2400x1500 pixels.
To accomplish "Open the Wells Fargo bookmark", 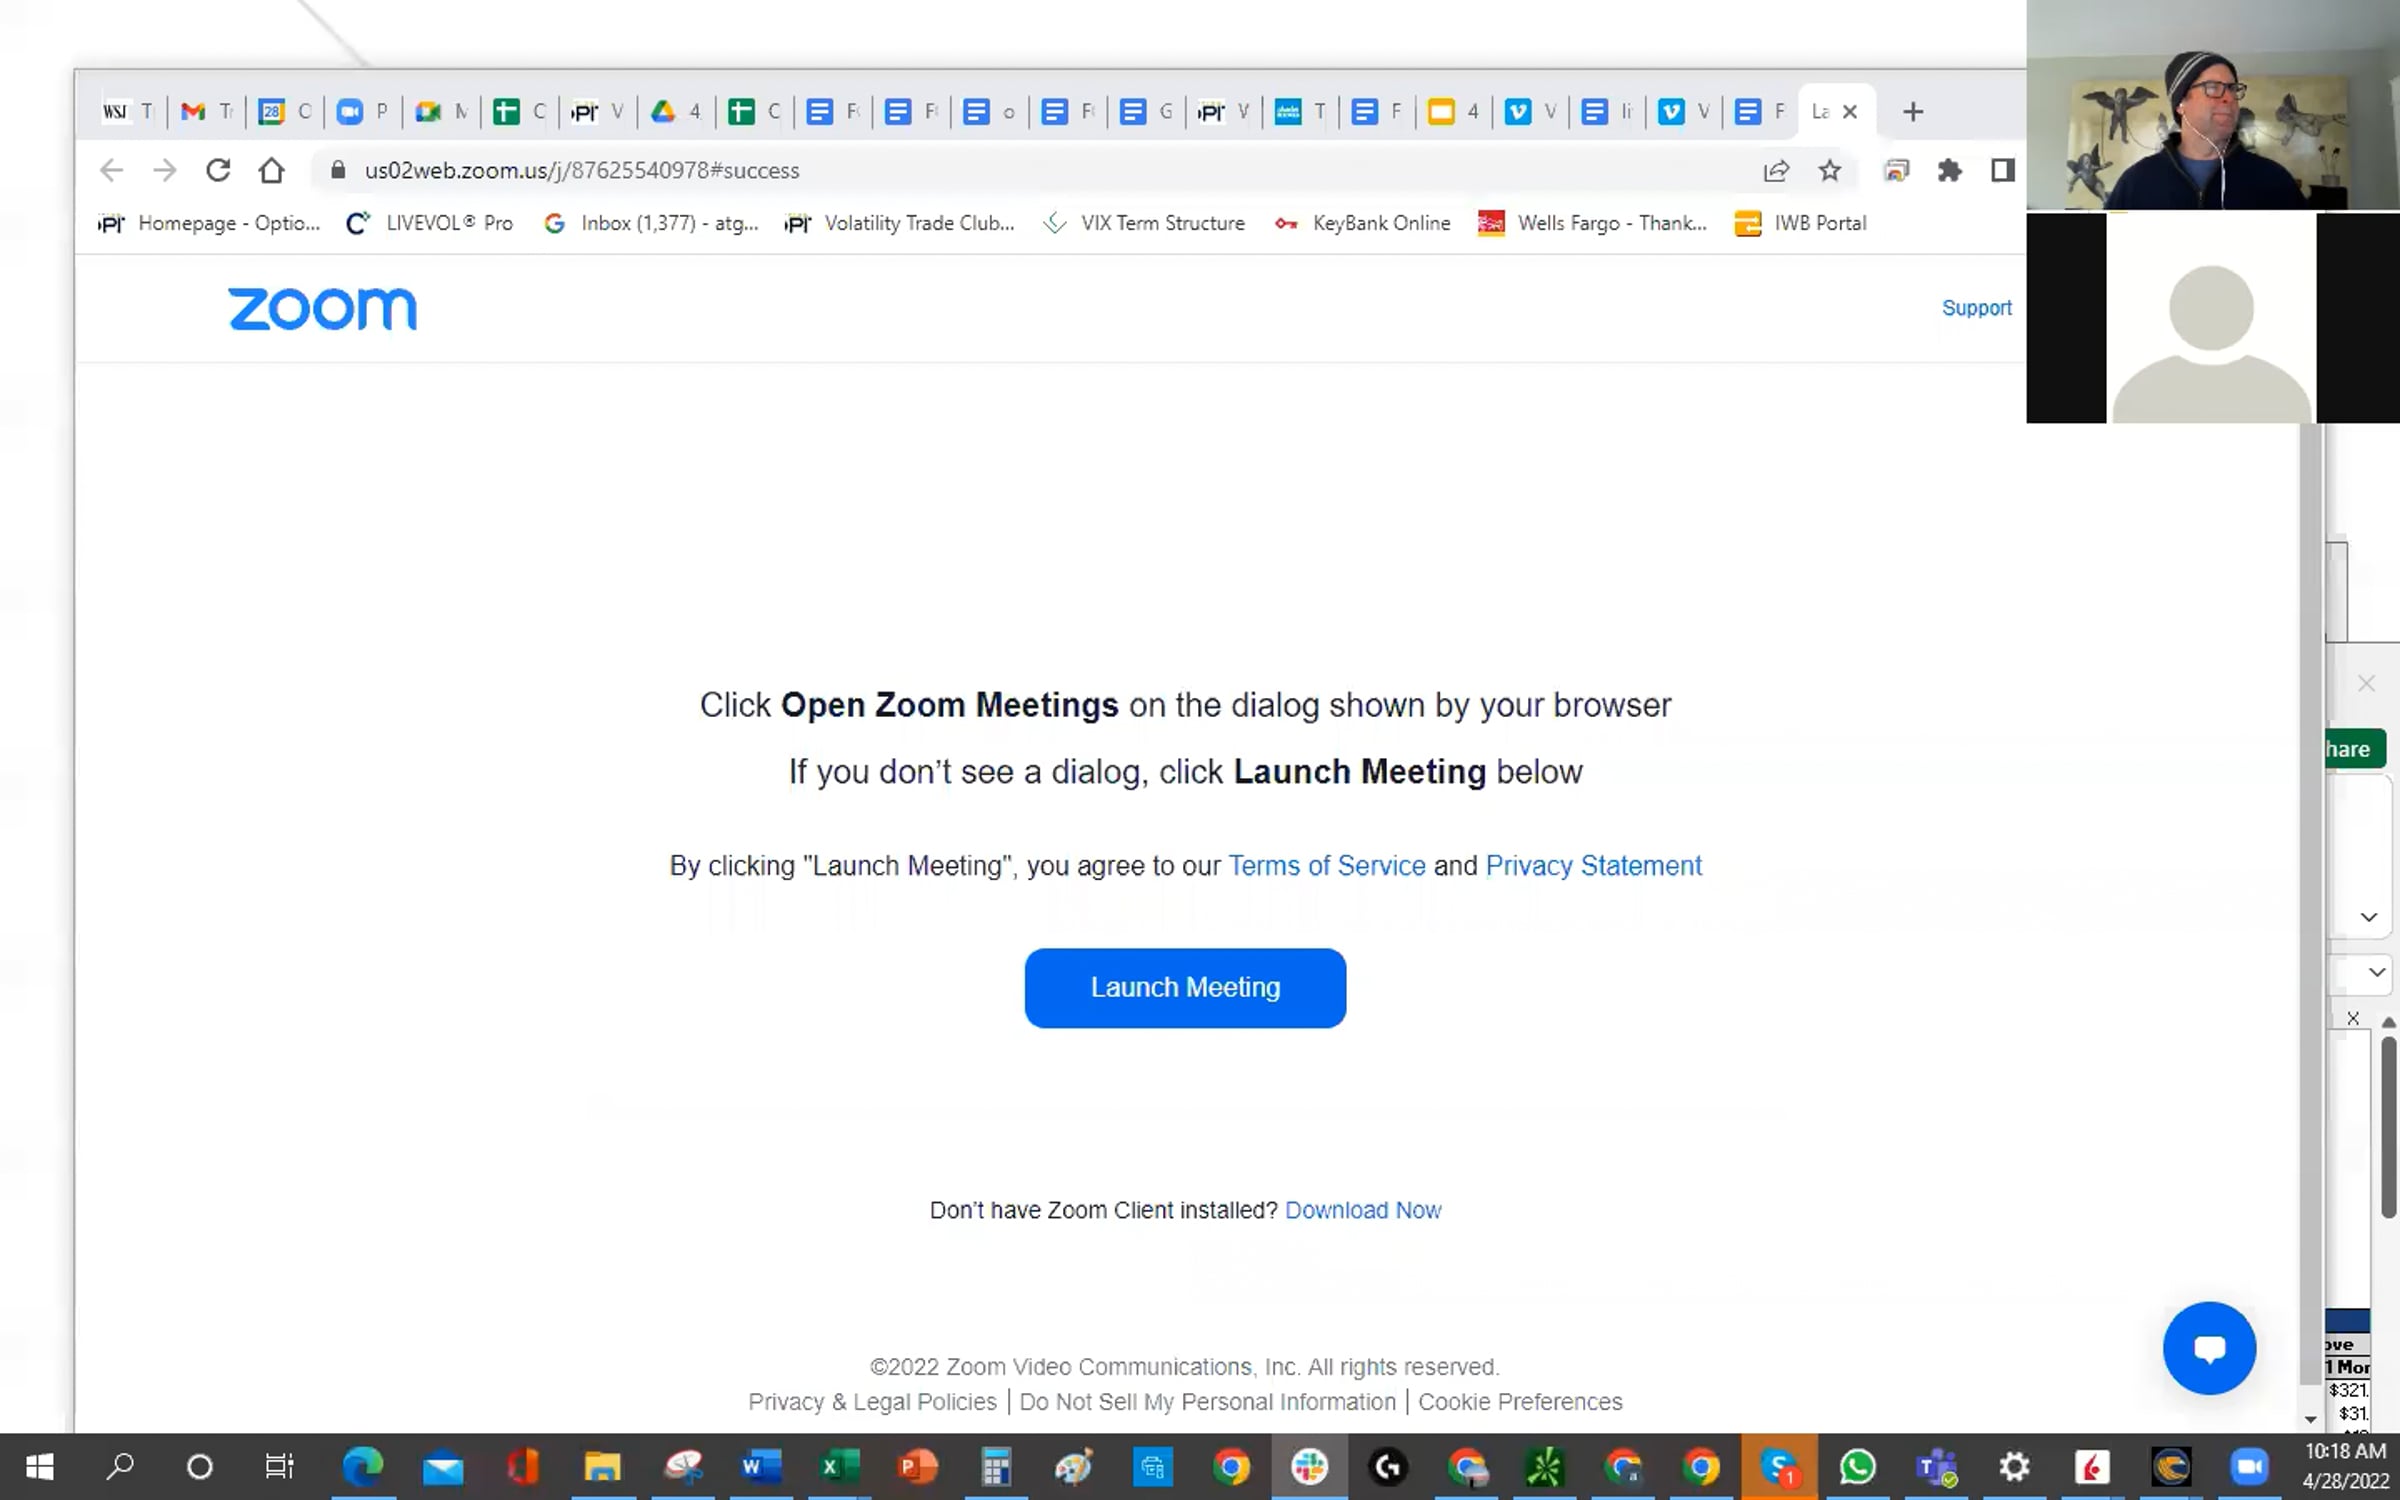I will [1593, 223].
